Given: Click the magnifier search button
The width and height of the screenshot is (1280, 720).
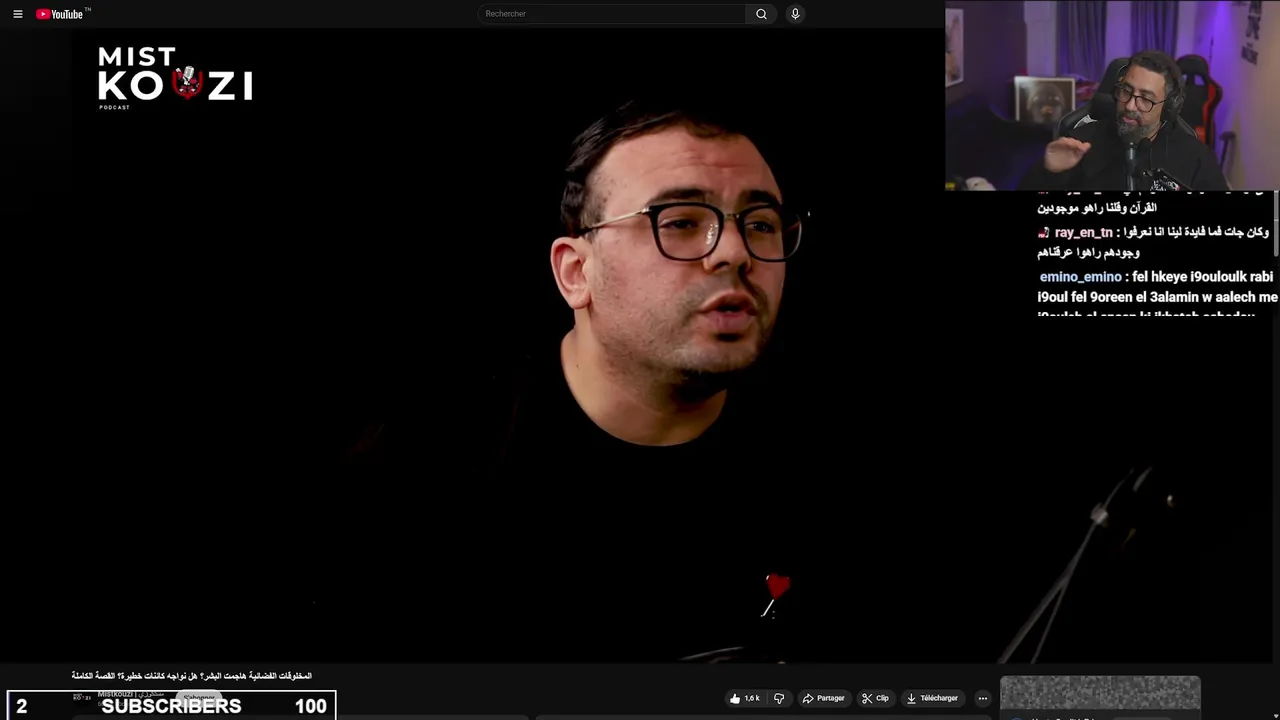Looking at the screenshot, I should (761, 14).
